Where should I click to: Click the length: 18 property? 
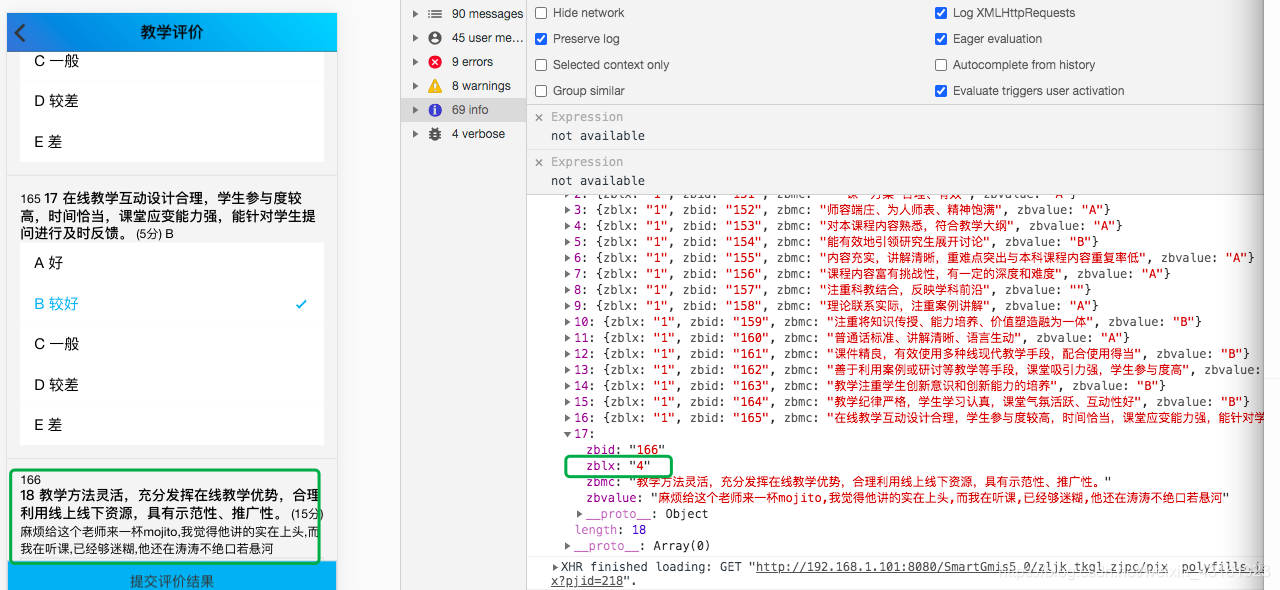tap(610, 530)
